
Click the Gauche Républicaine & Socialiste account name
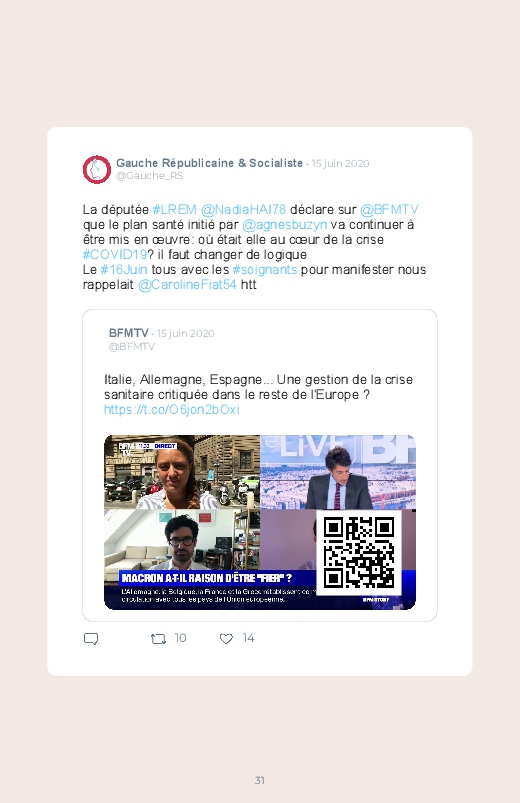tap(210, 163)
